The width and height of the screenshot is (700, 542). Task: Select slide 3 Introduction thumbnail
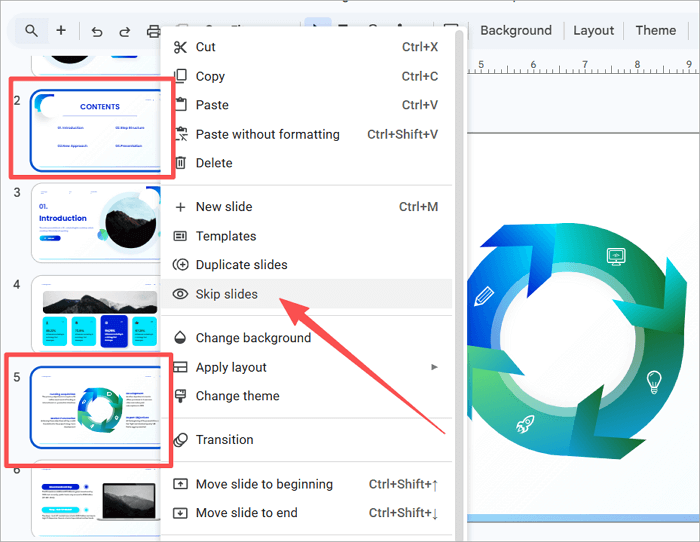96,217
